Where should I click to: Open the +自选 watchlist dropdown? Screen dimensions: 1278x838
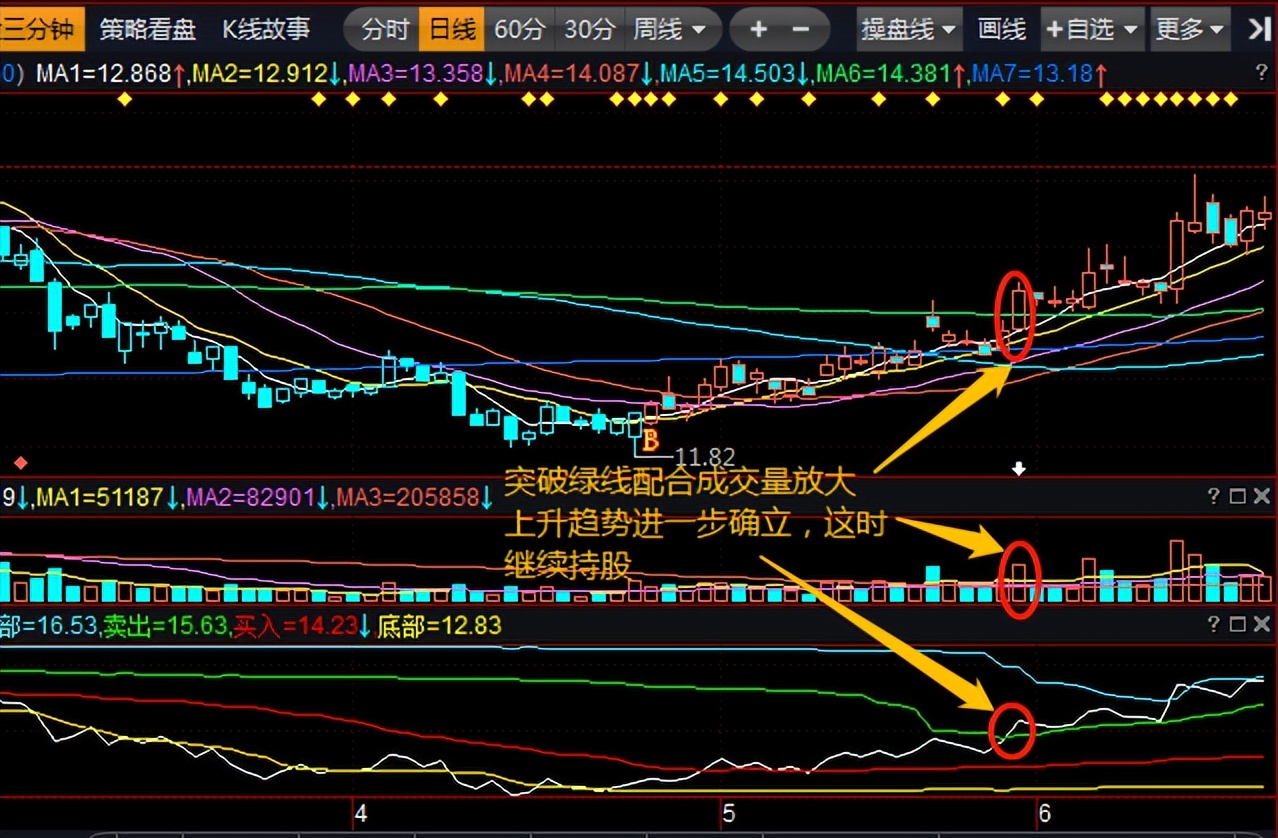click(1092, 29)
